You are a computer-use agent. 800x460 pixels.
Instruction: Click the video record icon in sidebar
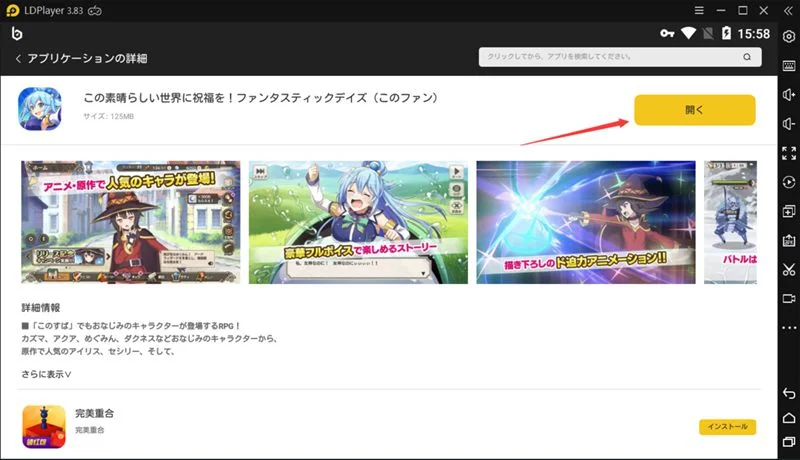pos(789,298)
